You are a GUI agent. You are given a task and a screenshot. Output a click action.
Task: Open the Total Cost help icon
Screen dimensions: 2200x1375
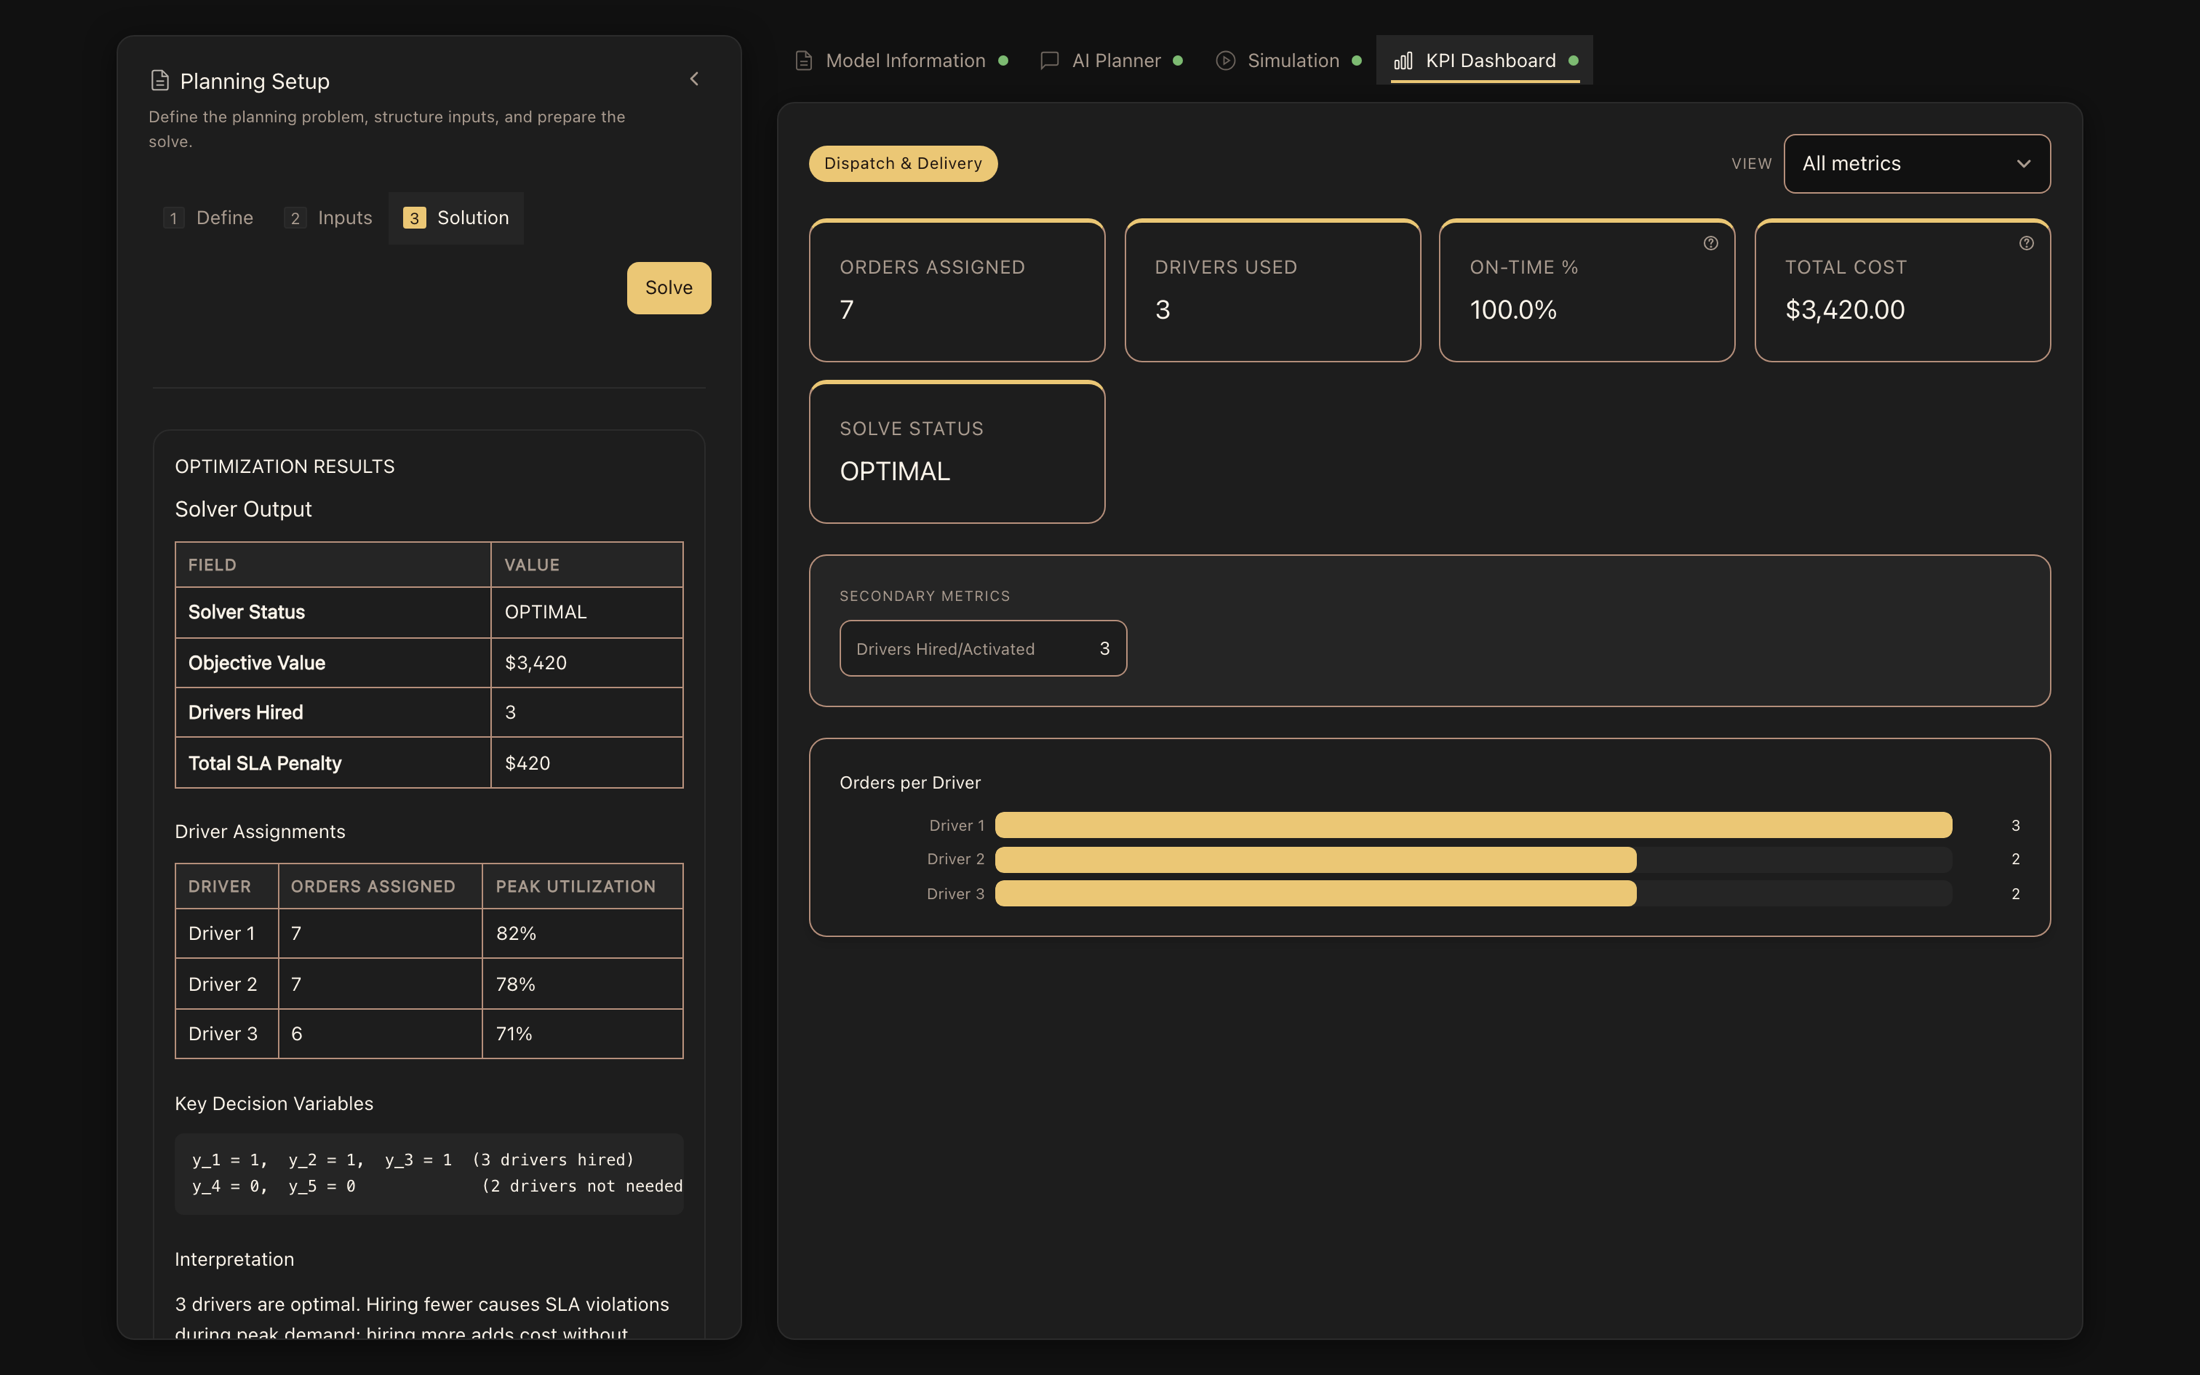(2026, 243)
